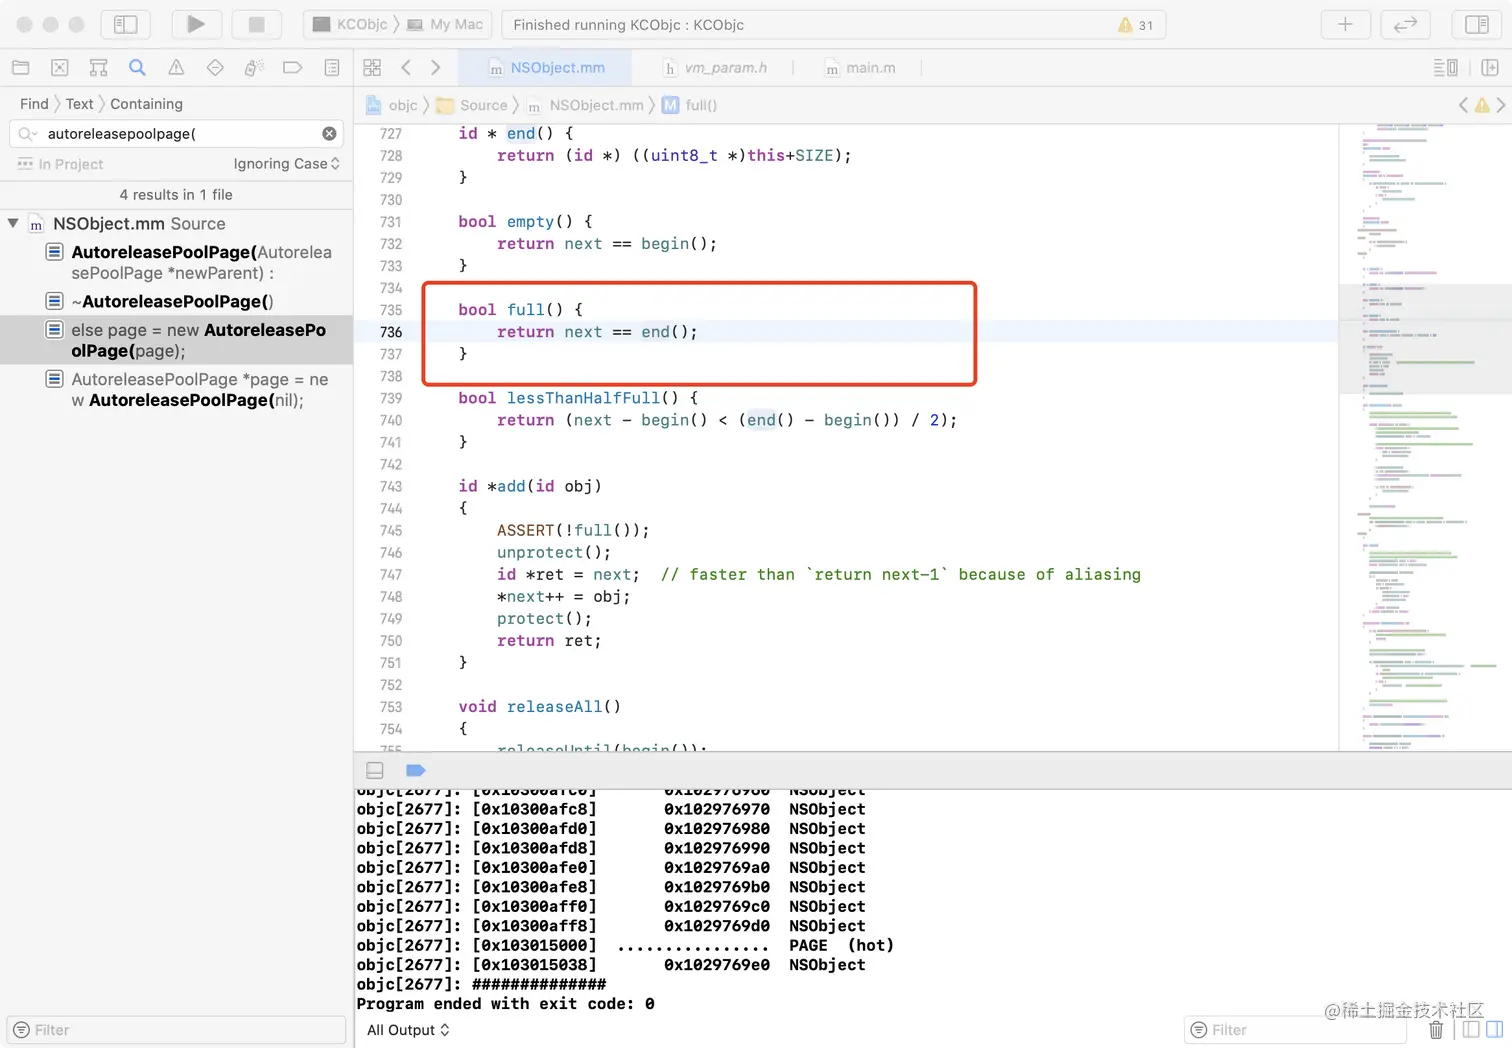The height and width of the screenshot is (1048, 1512).
Task: Switch to the Project navigator folder icon
Action: [x=20, y=68]
